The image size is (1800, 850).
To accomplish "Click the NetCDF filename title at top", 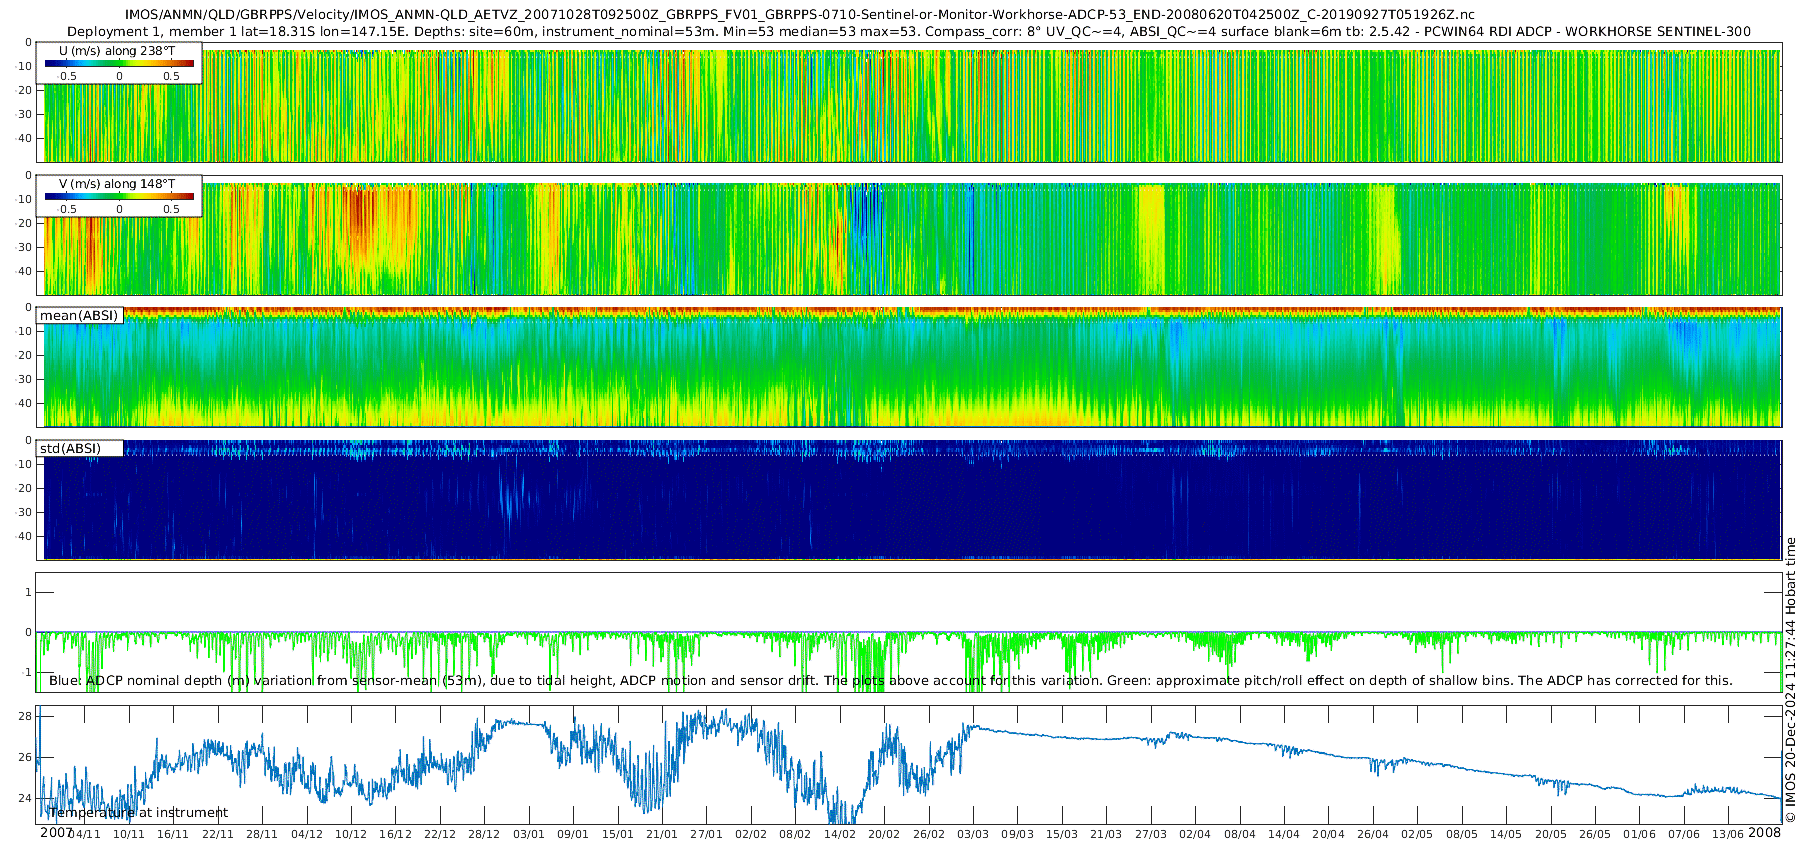I will pos(799,15).
